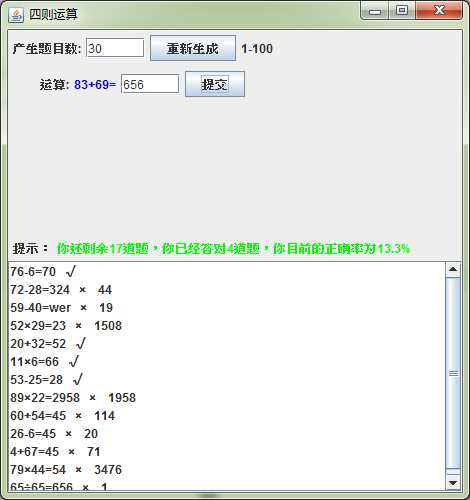
Task: Click the 提示 label
Action: click(x=31, y=249)
